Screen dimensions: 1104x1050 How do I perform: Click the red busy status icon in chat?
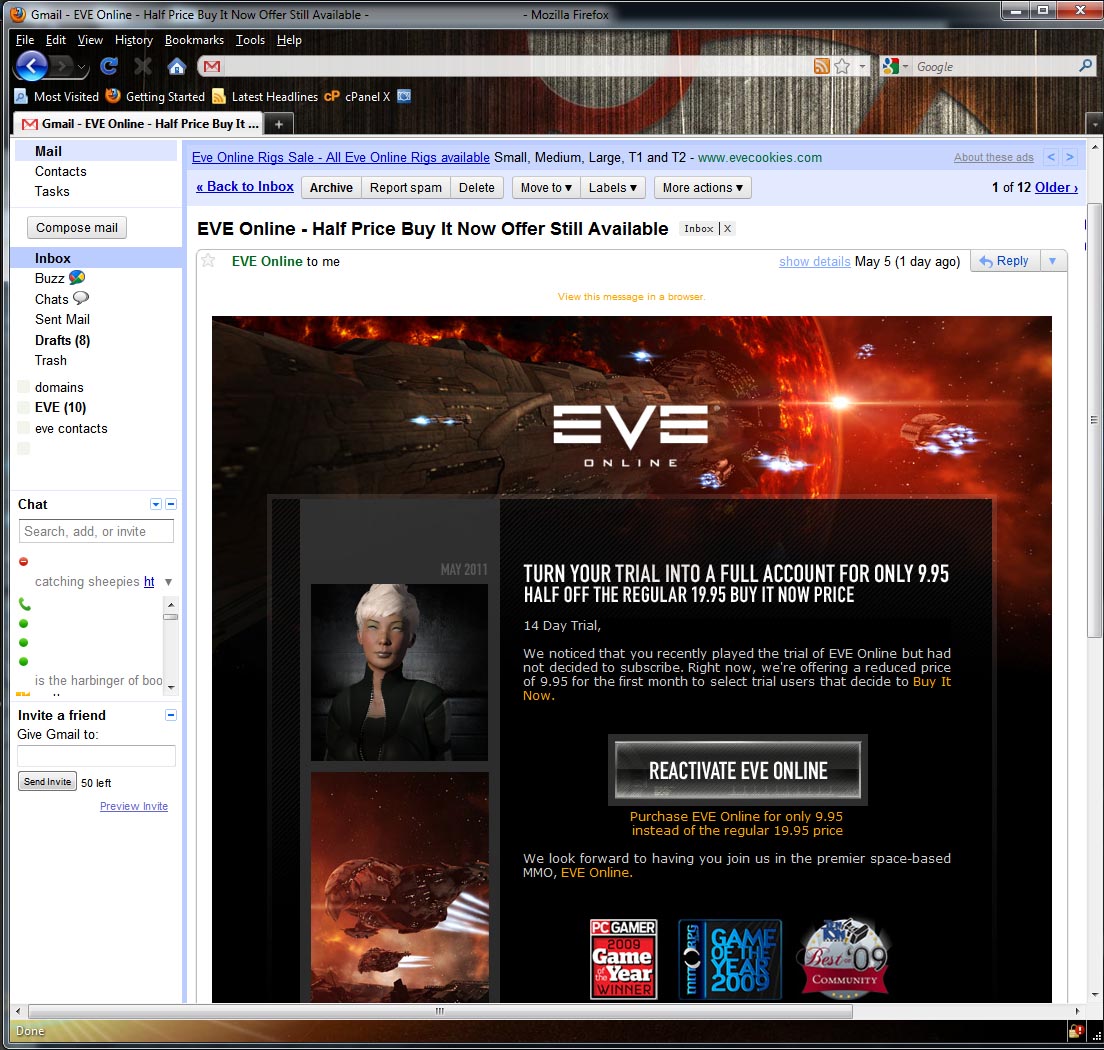coord(23,561)
